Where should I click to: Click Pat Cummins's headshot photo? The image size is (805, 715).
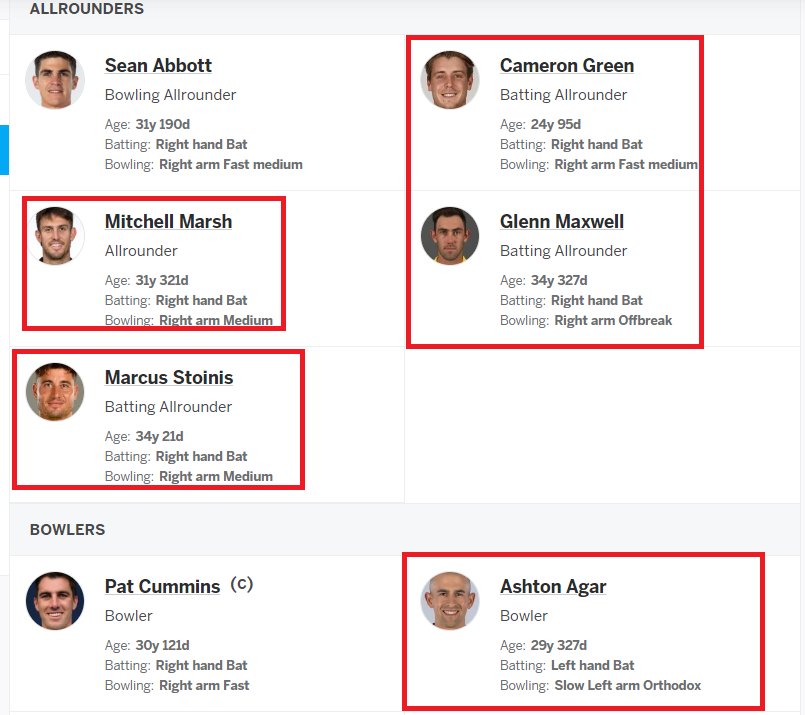pyautogui.click(x=55, y=601)
